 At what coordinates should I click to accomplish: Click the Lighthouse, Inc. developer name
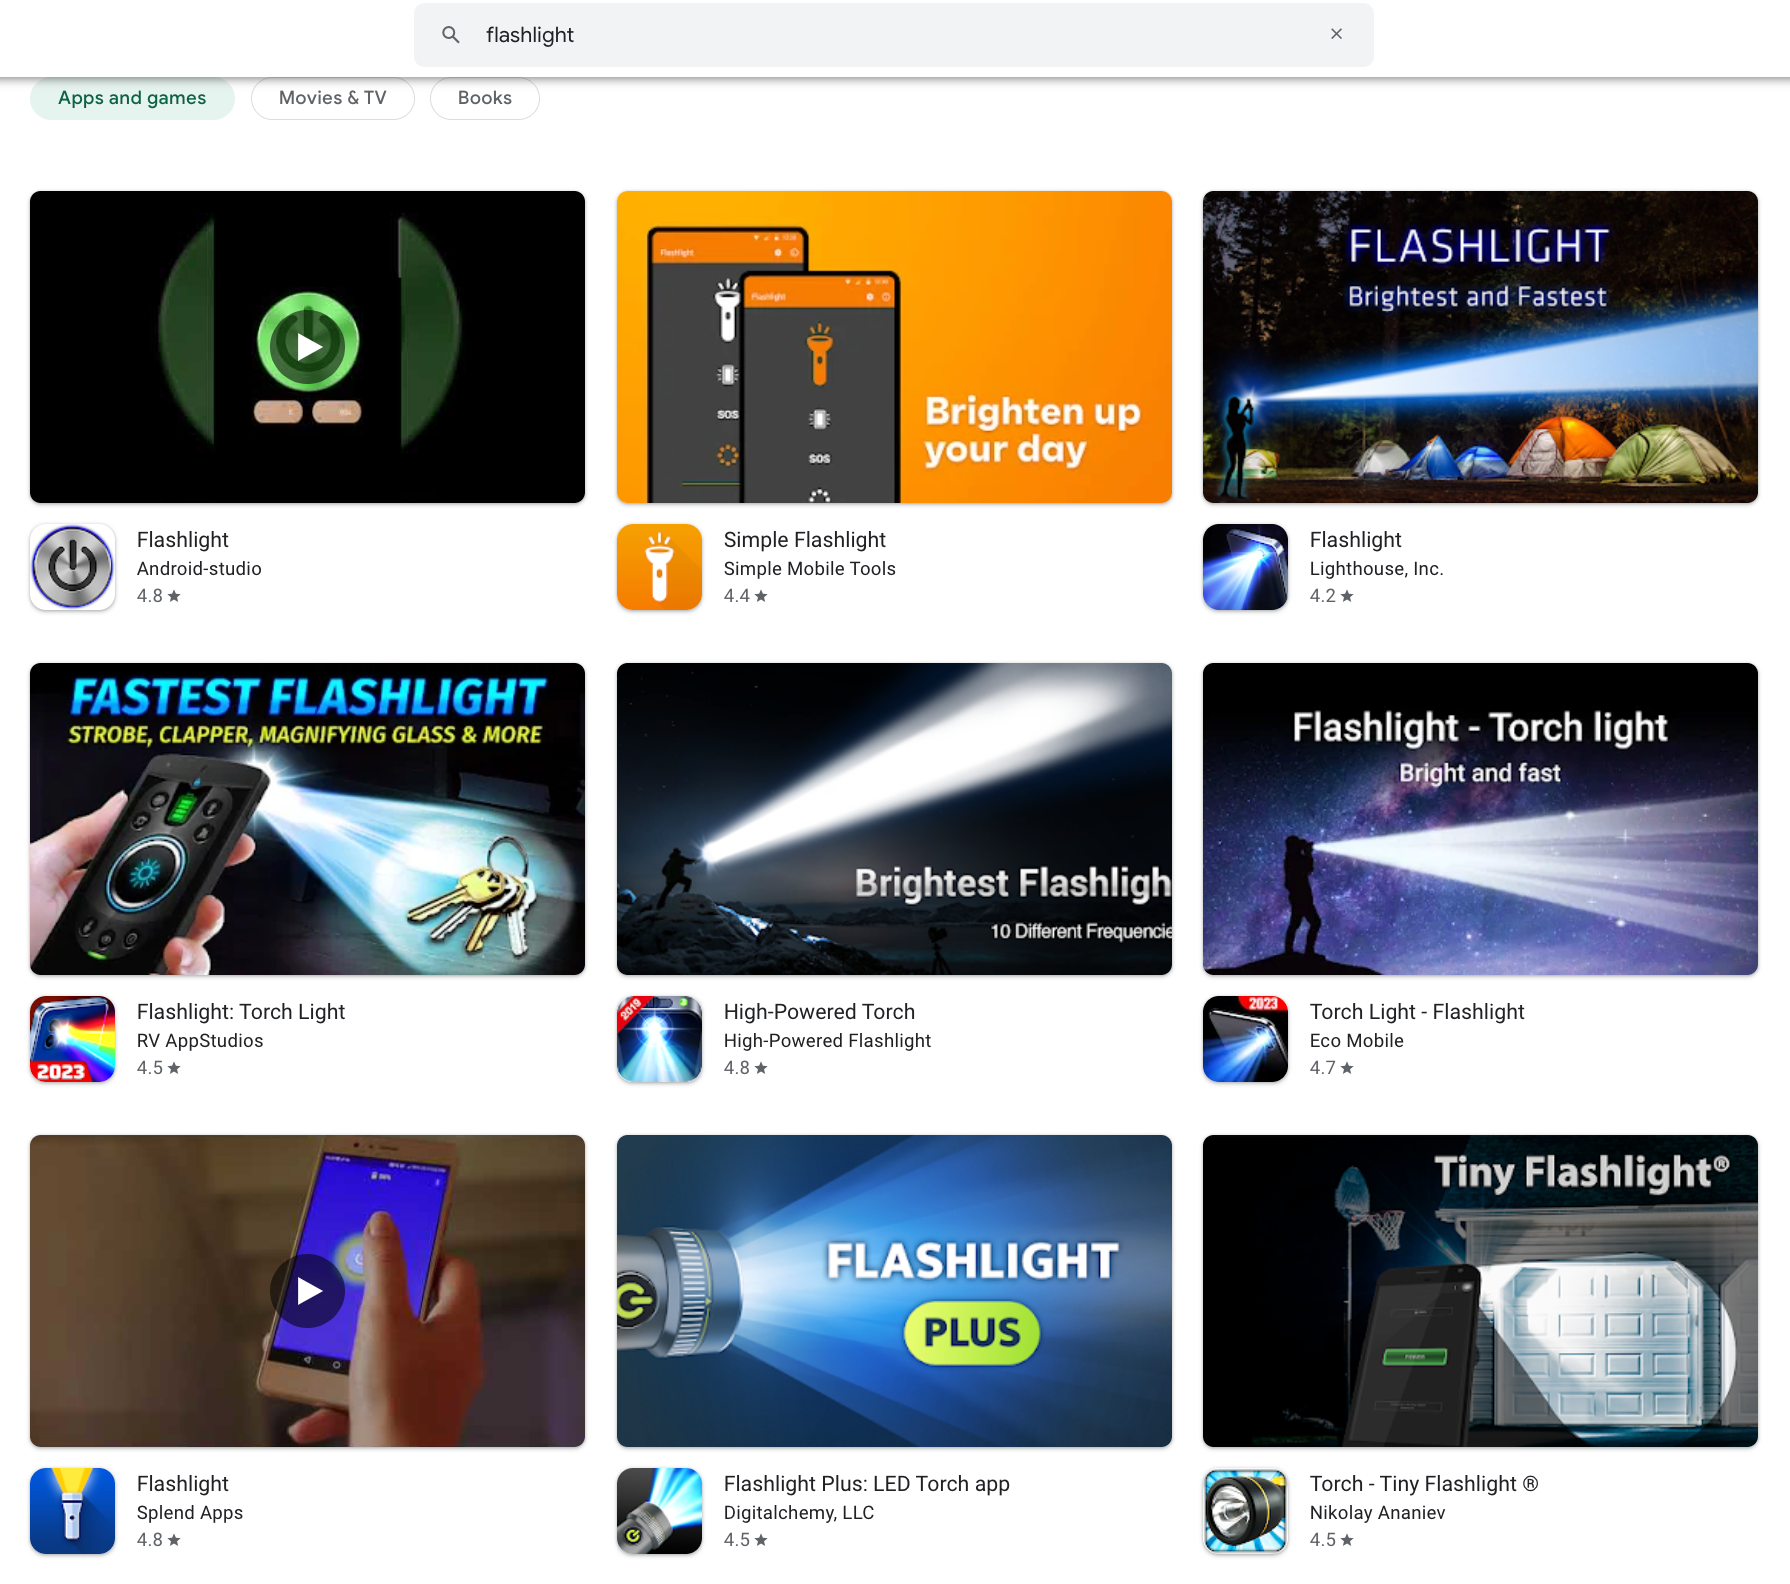[x=1377, y=569]
